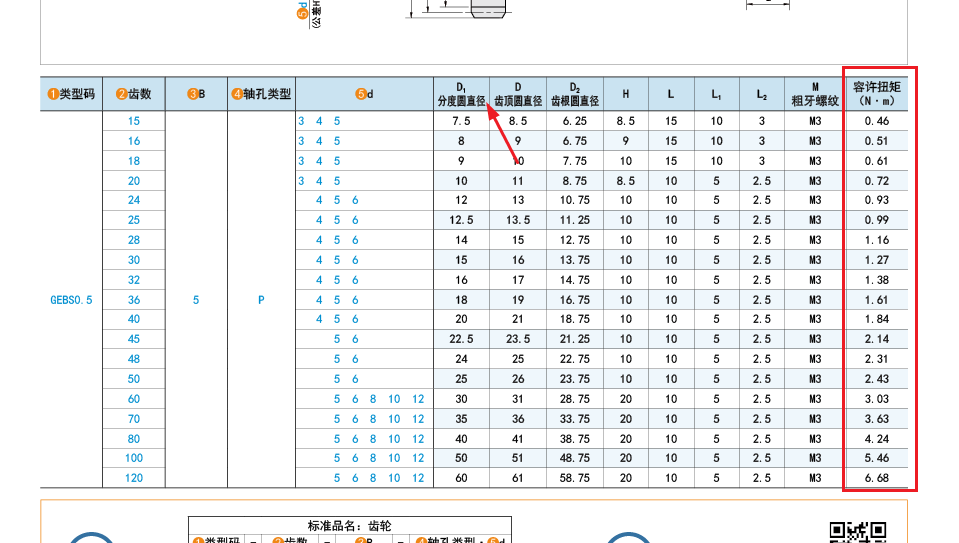
Task: Click pitch diameter value 7.5
Action: (x=461, y=121)
